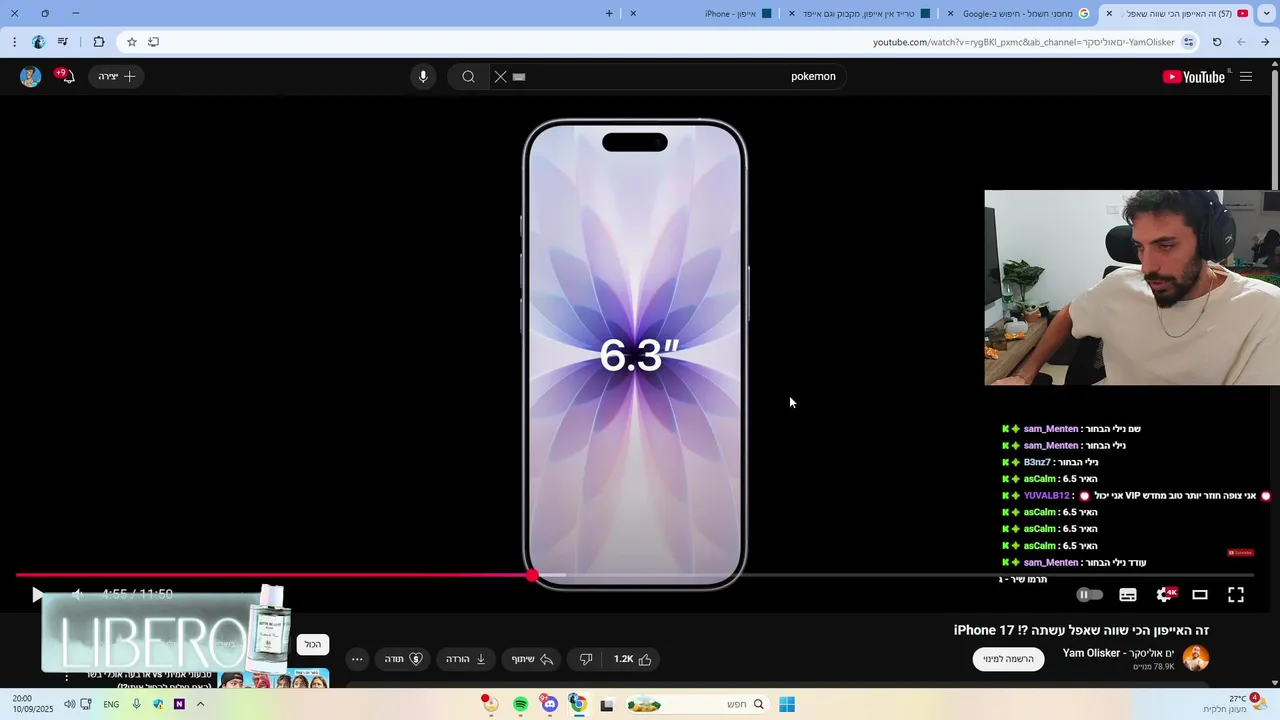Close the iPhone - אייפון tab
Image resolution: width=1280 pixels, height=720 pixels.
pyautogui.click(x=633, y=14)
